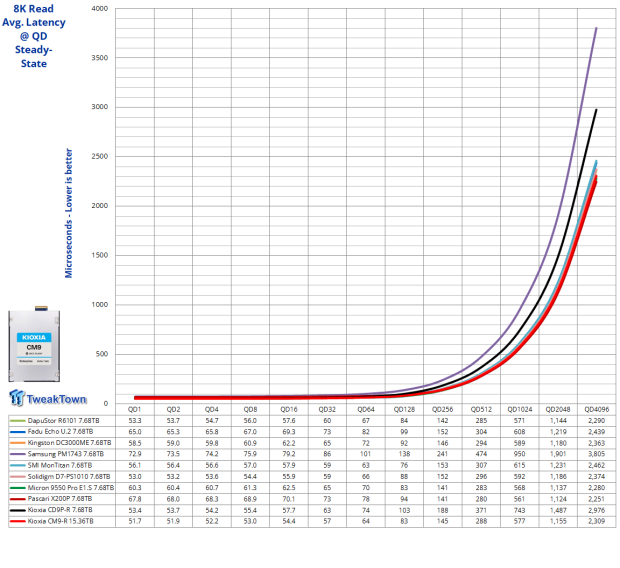Screen dimensions: 620x568
Task: Click the 1000 y-axis tick label
Action: click(100, 305)
